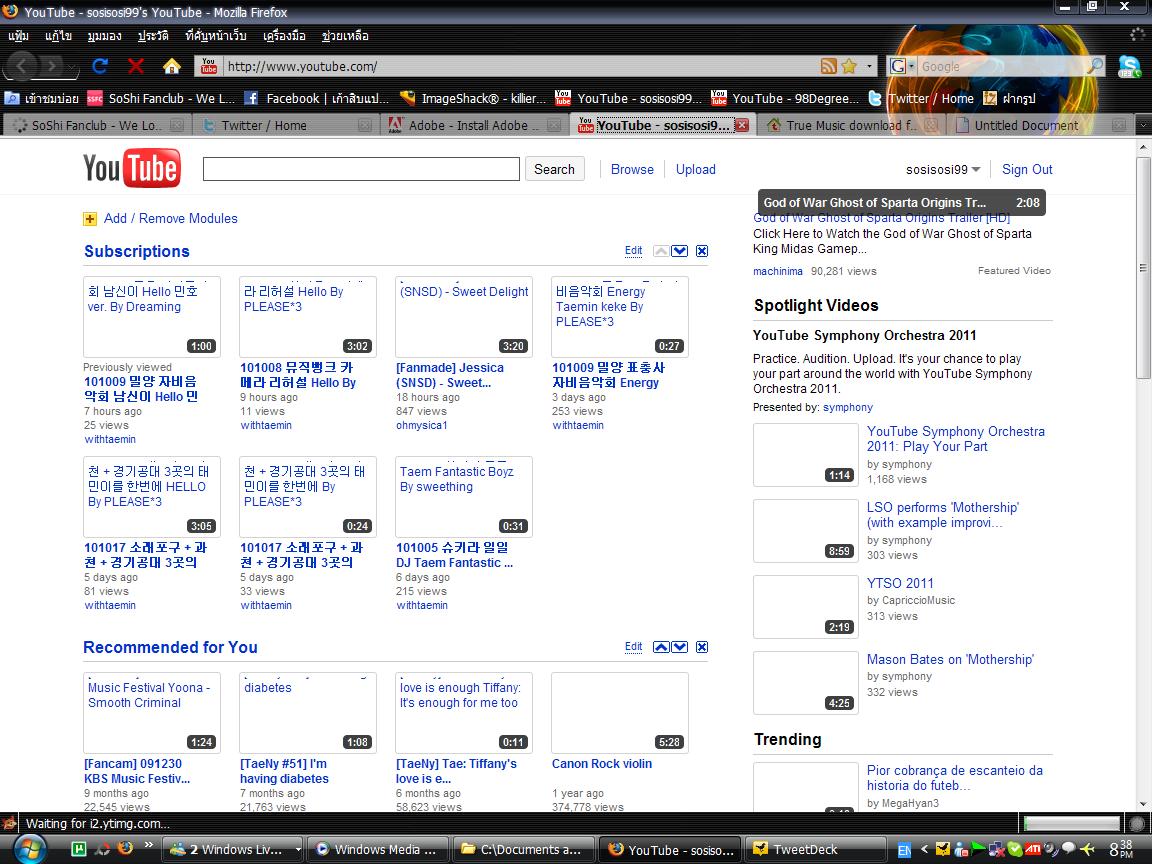The image size is (1152, 864).
Task: Open back/forward history dropdown arrow
Action: (71, 67)
